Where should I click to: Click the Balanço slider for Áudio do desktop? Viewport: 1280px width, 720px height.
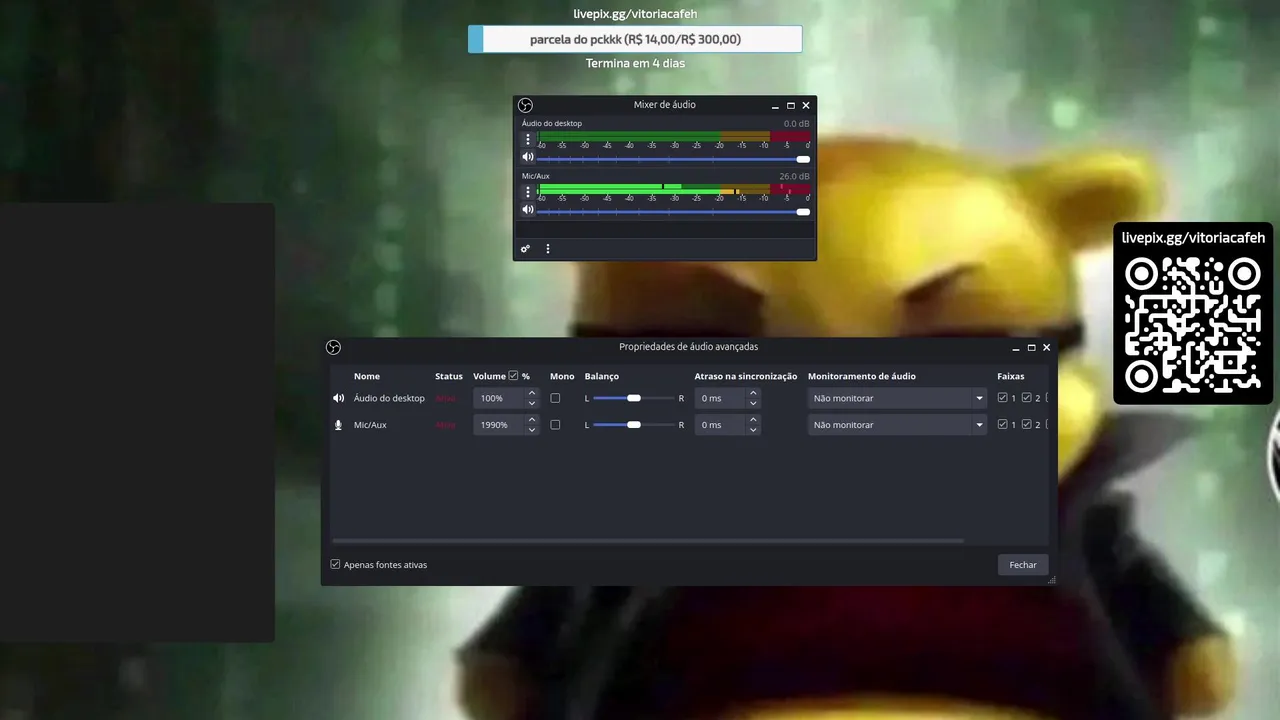(634, 398)
